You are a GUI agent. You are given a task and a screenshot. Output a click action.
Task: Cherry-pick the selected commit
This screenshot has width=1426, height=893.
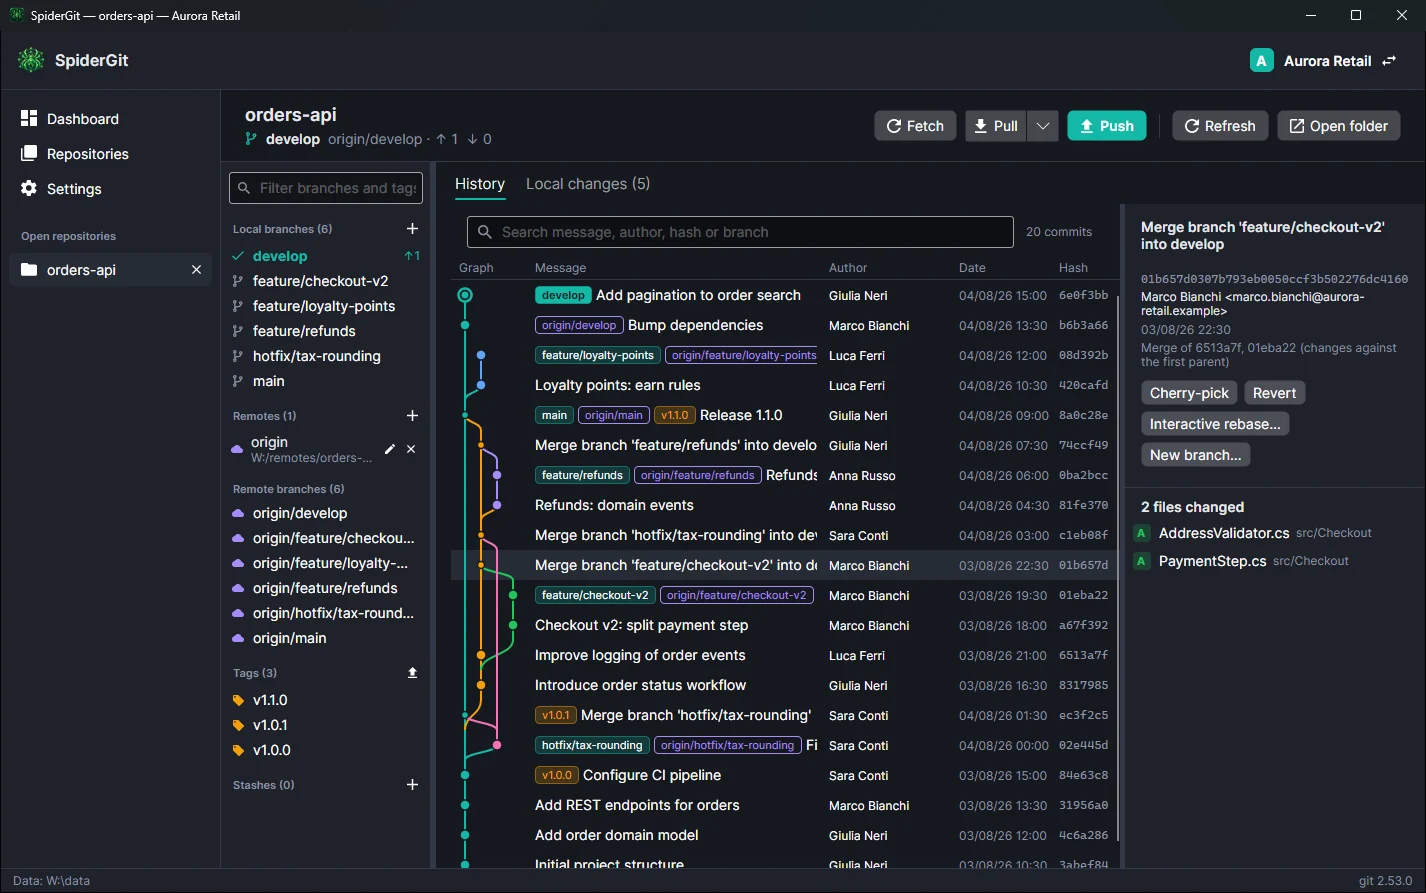(x=1189, y=393)
